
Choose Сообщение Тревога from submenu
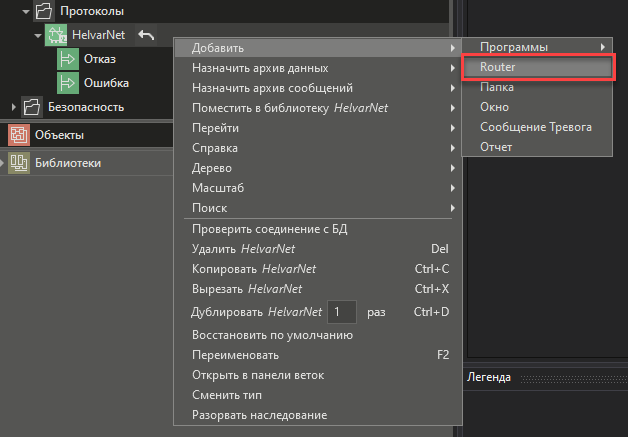(537, 127)
